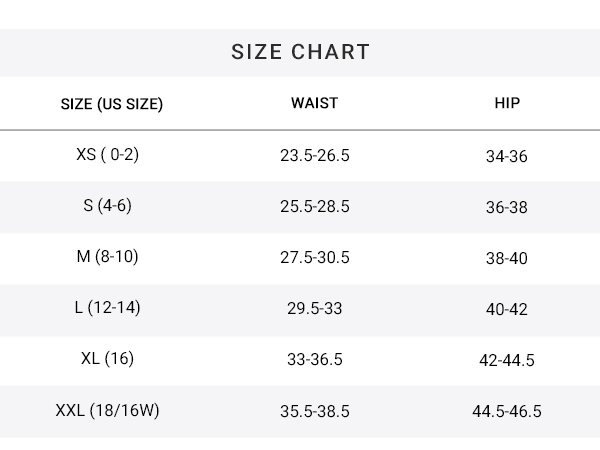Click waist value 23.5-26.5
The image size is (600, 450).
[x=315, y=155]
